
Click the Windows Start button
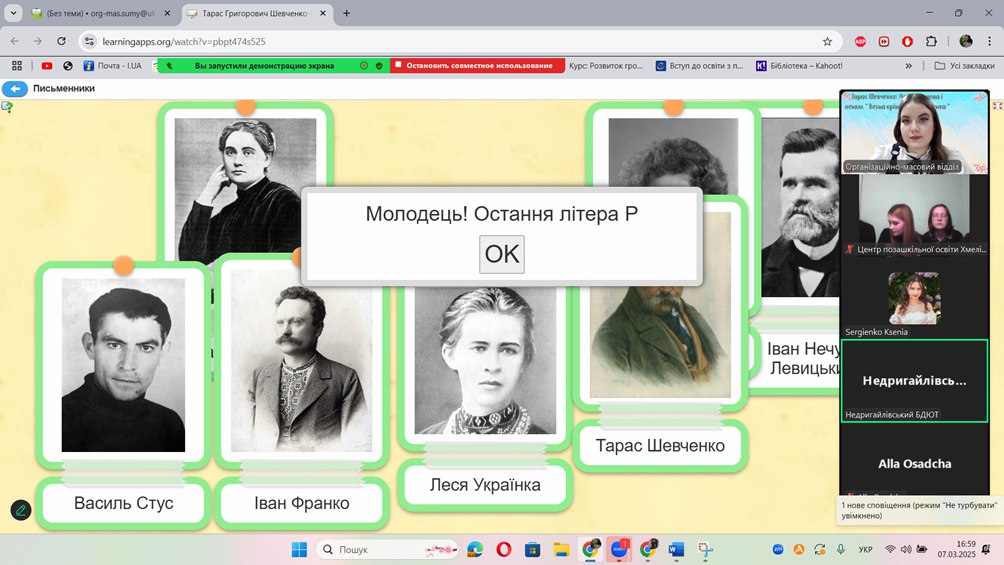pos(298,549)
